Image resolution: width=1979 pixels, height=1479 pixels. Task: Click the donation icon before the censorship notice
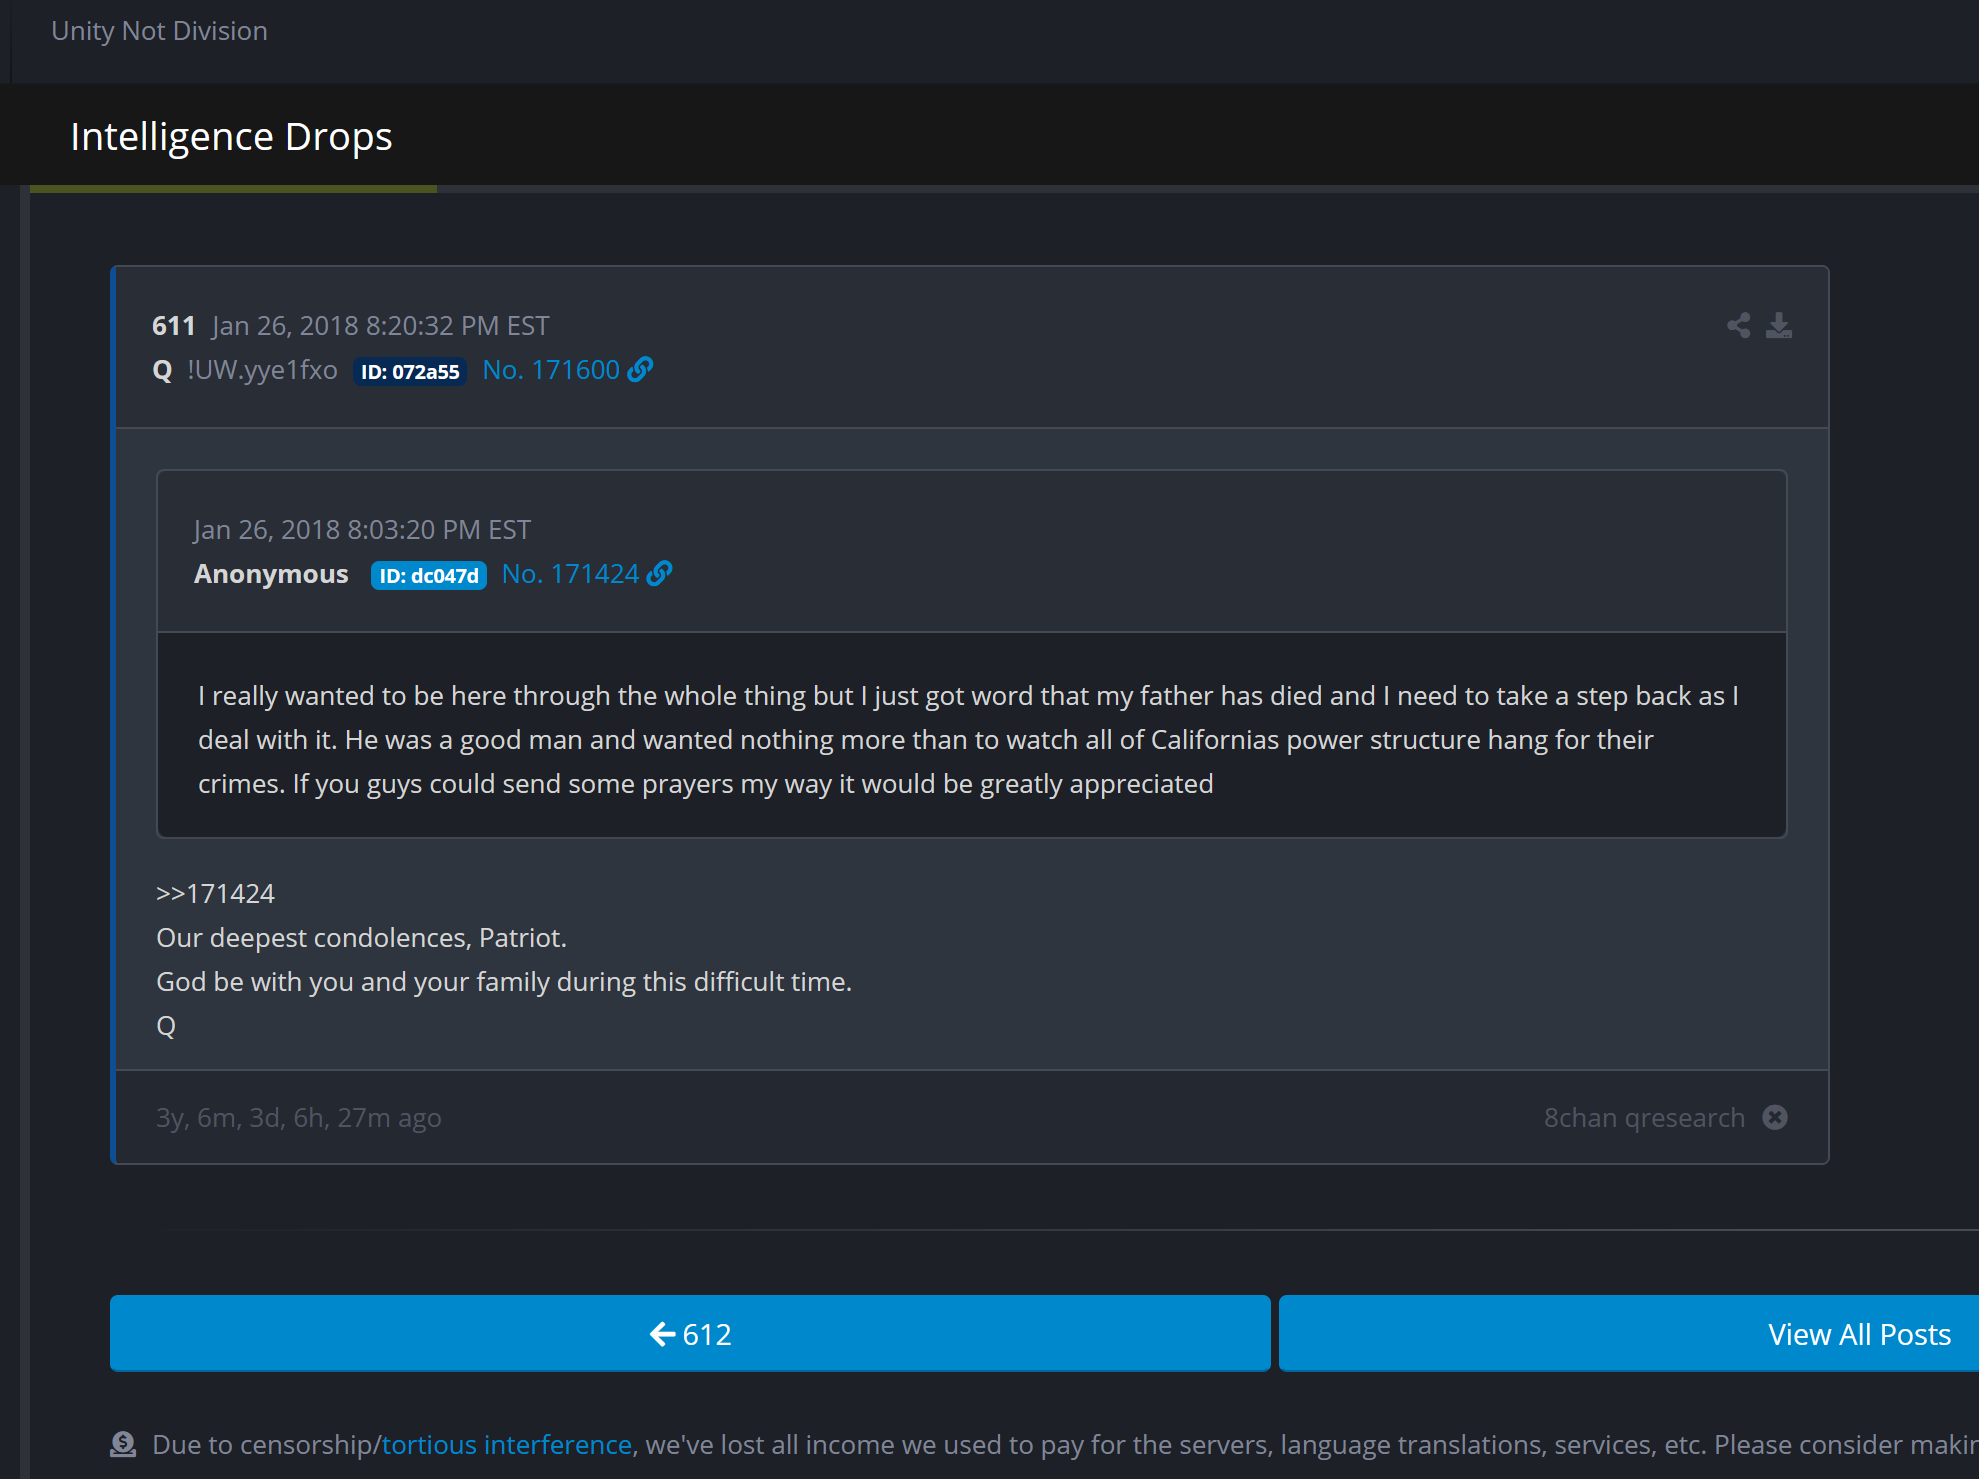(x=123, y=1444)
